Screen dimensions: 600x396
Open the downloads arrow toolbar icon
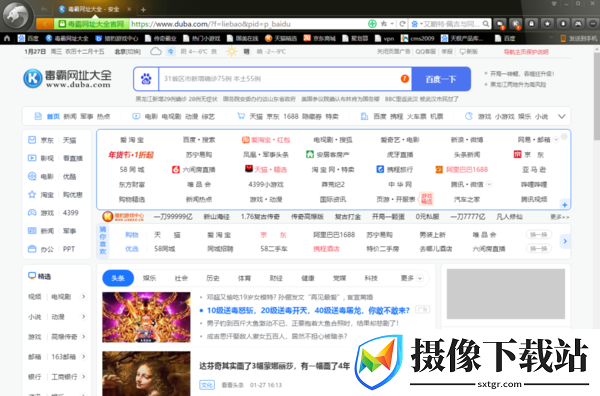point(563,24)
